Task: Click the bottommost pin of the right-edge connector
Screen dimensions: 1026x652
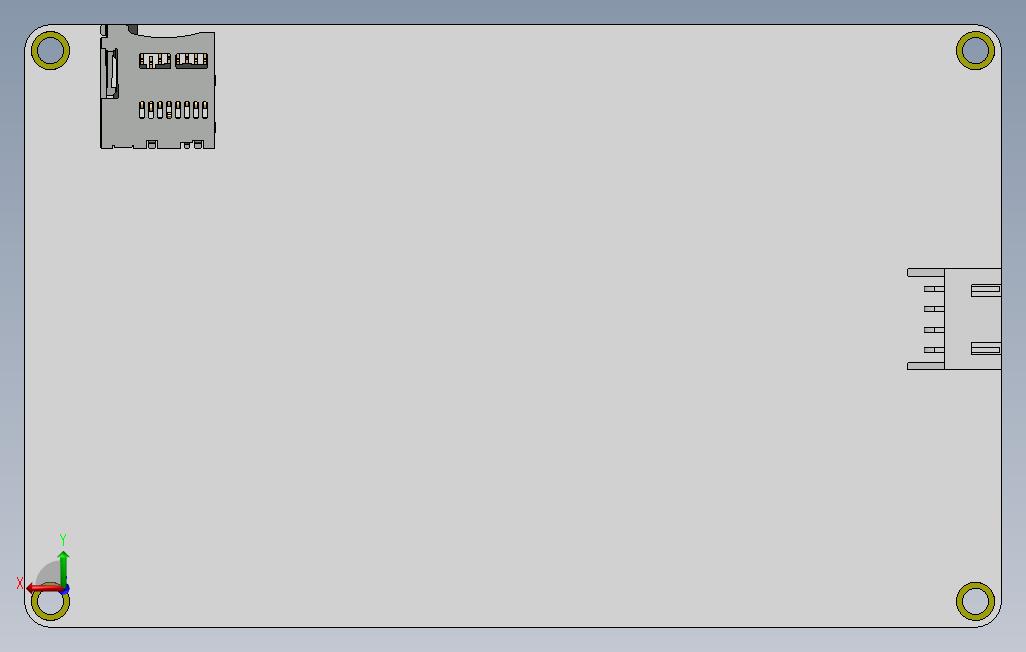Action: pos(934,350)
